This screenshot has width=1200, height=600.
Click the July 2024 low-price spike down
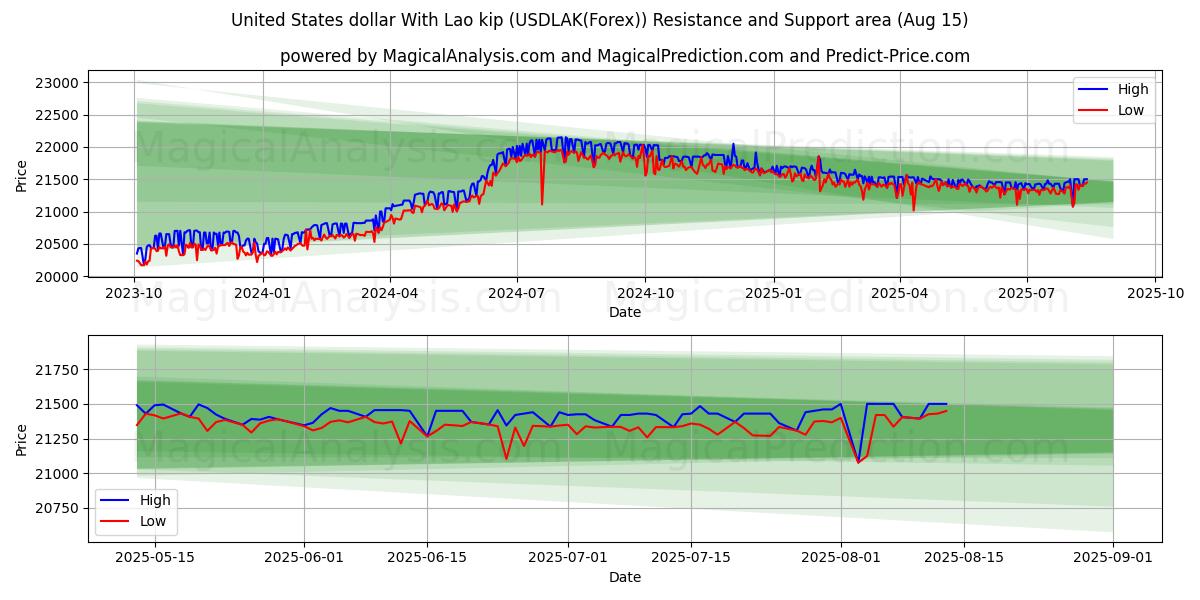[x=542, y=204]
